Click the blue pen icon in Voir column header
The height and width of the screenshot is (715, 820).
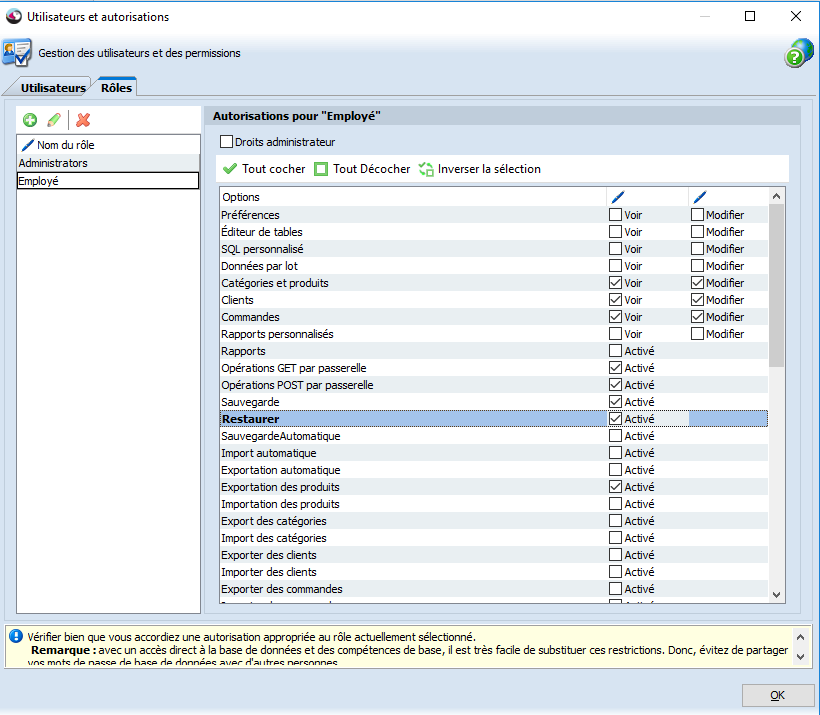618,197
